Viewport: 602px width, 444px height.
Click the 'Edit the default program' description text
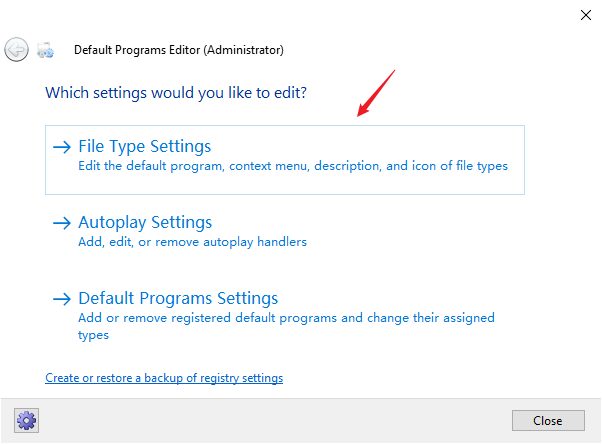click(292, 166)
